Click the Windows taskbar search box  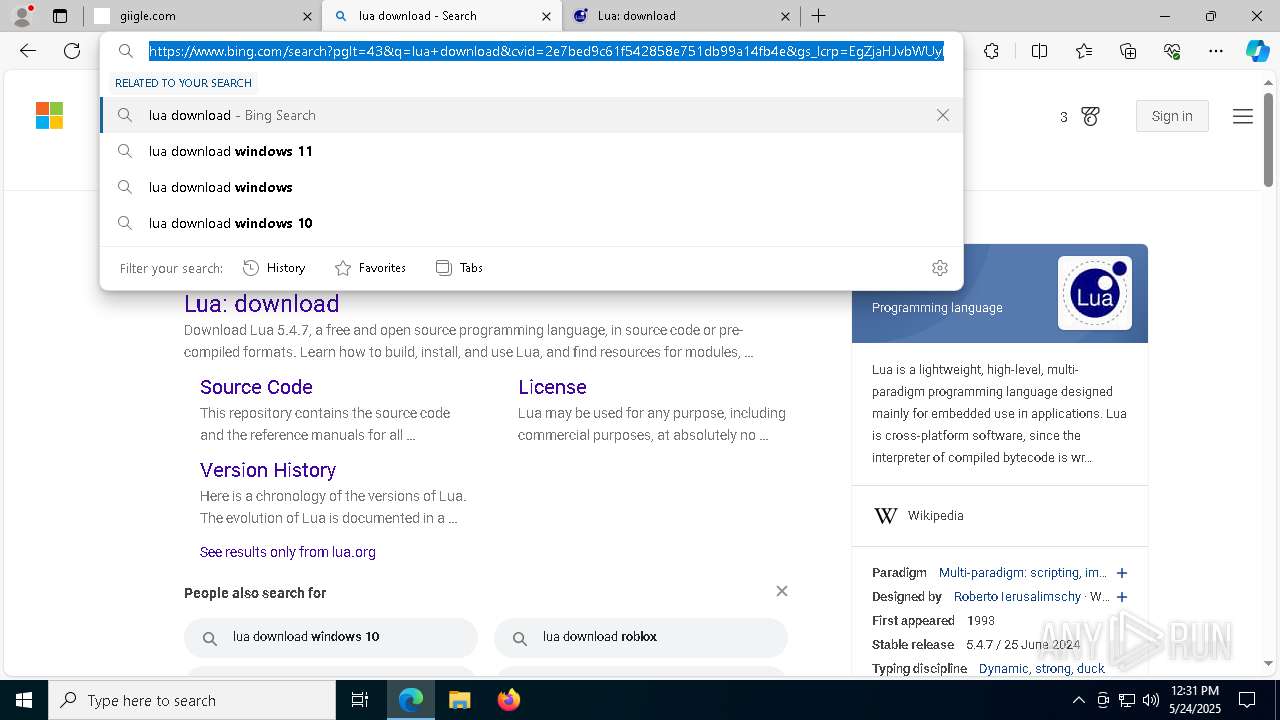pyautogui.click(x=192, y=700)
